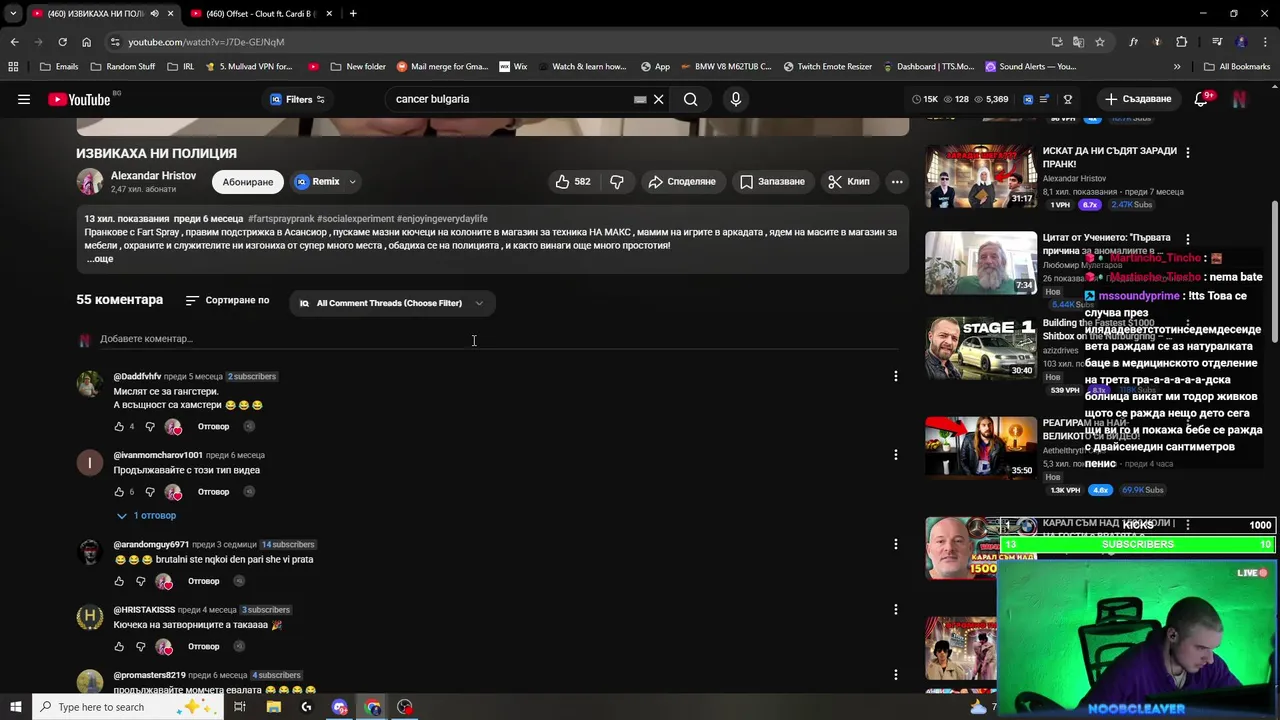Image resolution: width=1280 pixels, height=720 pixels.
Task: Open the All Bookmarks folder
Action: click(x=1237, y=67)
